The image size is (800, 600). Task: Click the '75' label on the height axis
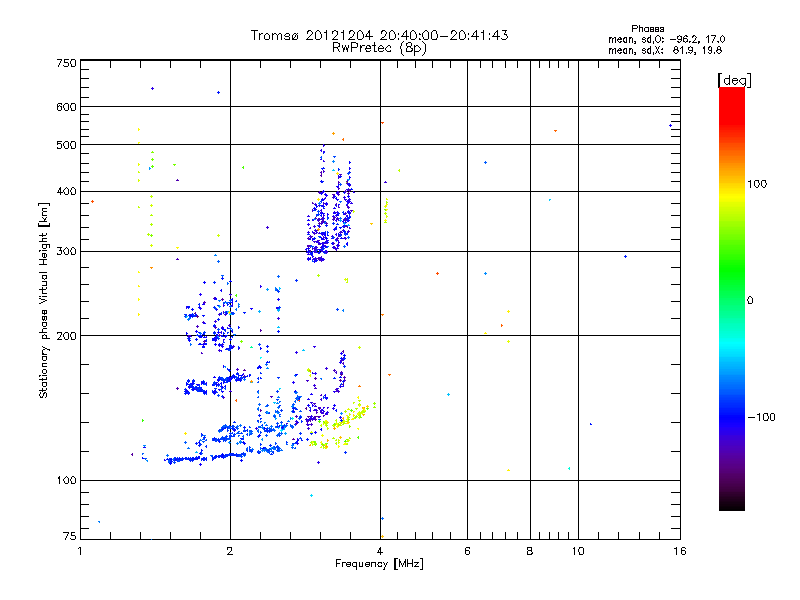coord(70,536)
